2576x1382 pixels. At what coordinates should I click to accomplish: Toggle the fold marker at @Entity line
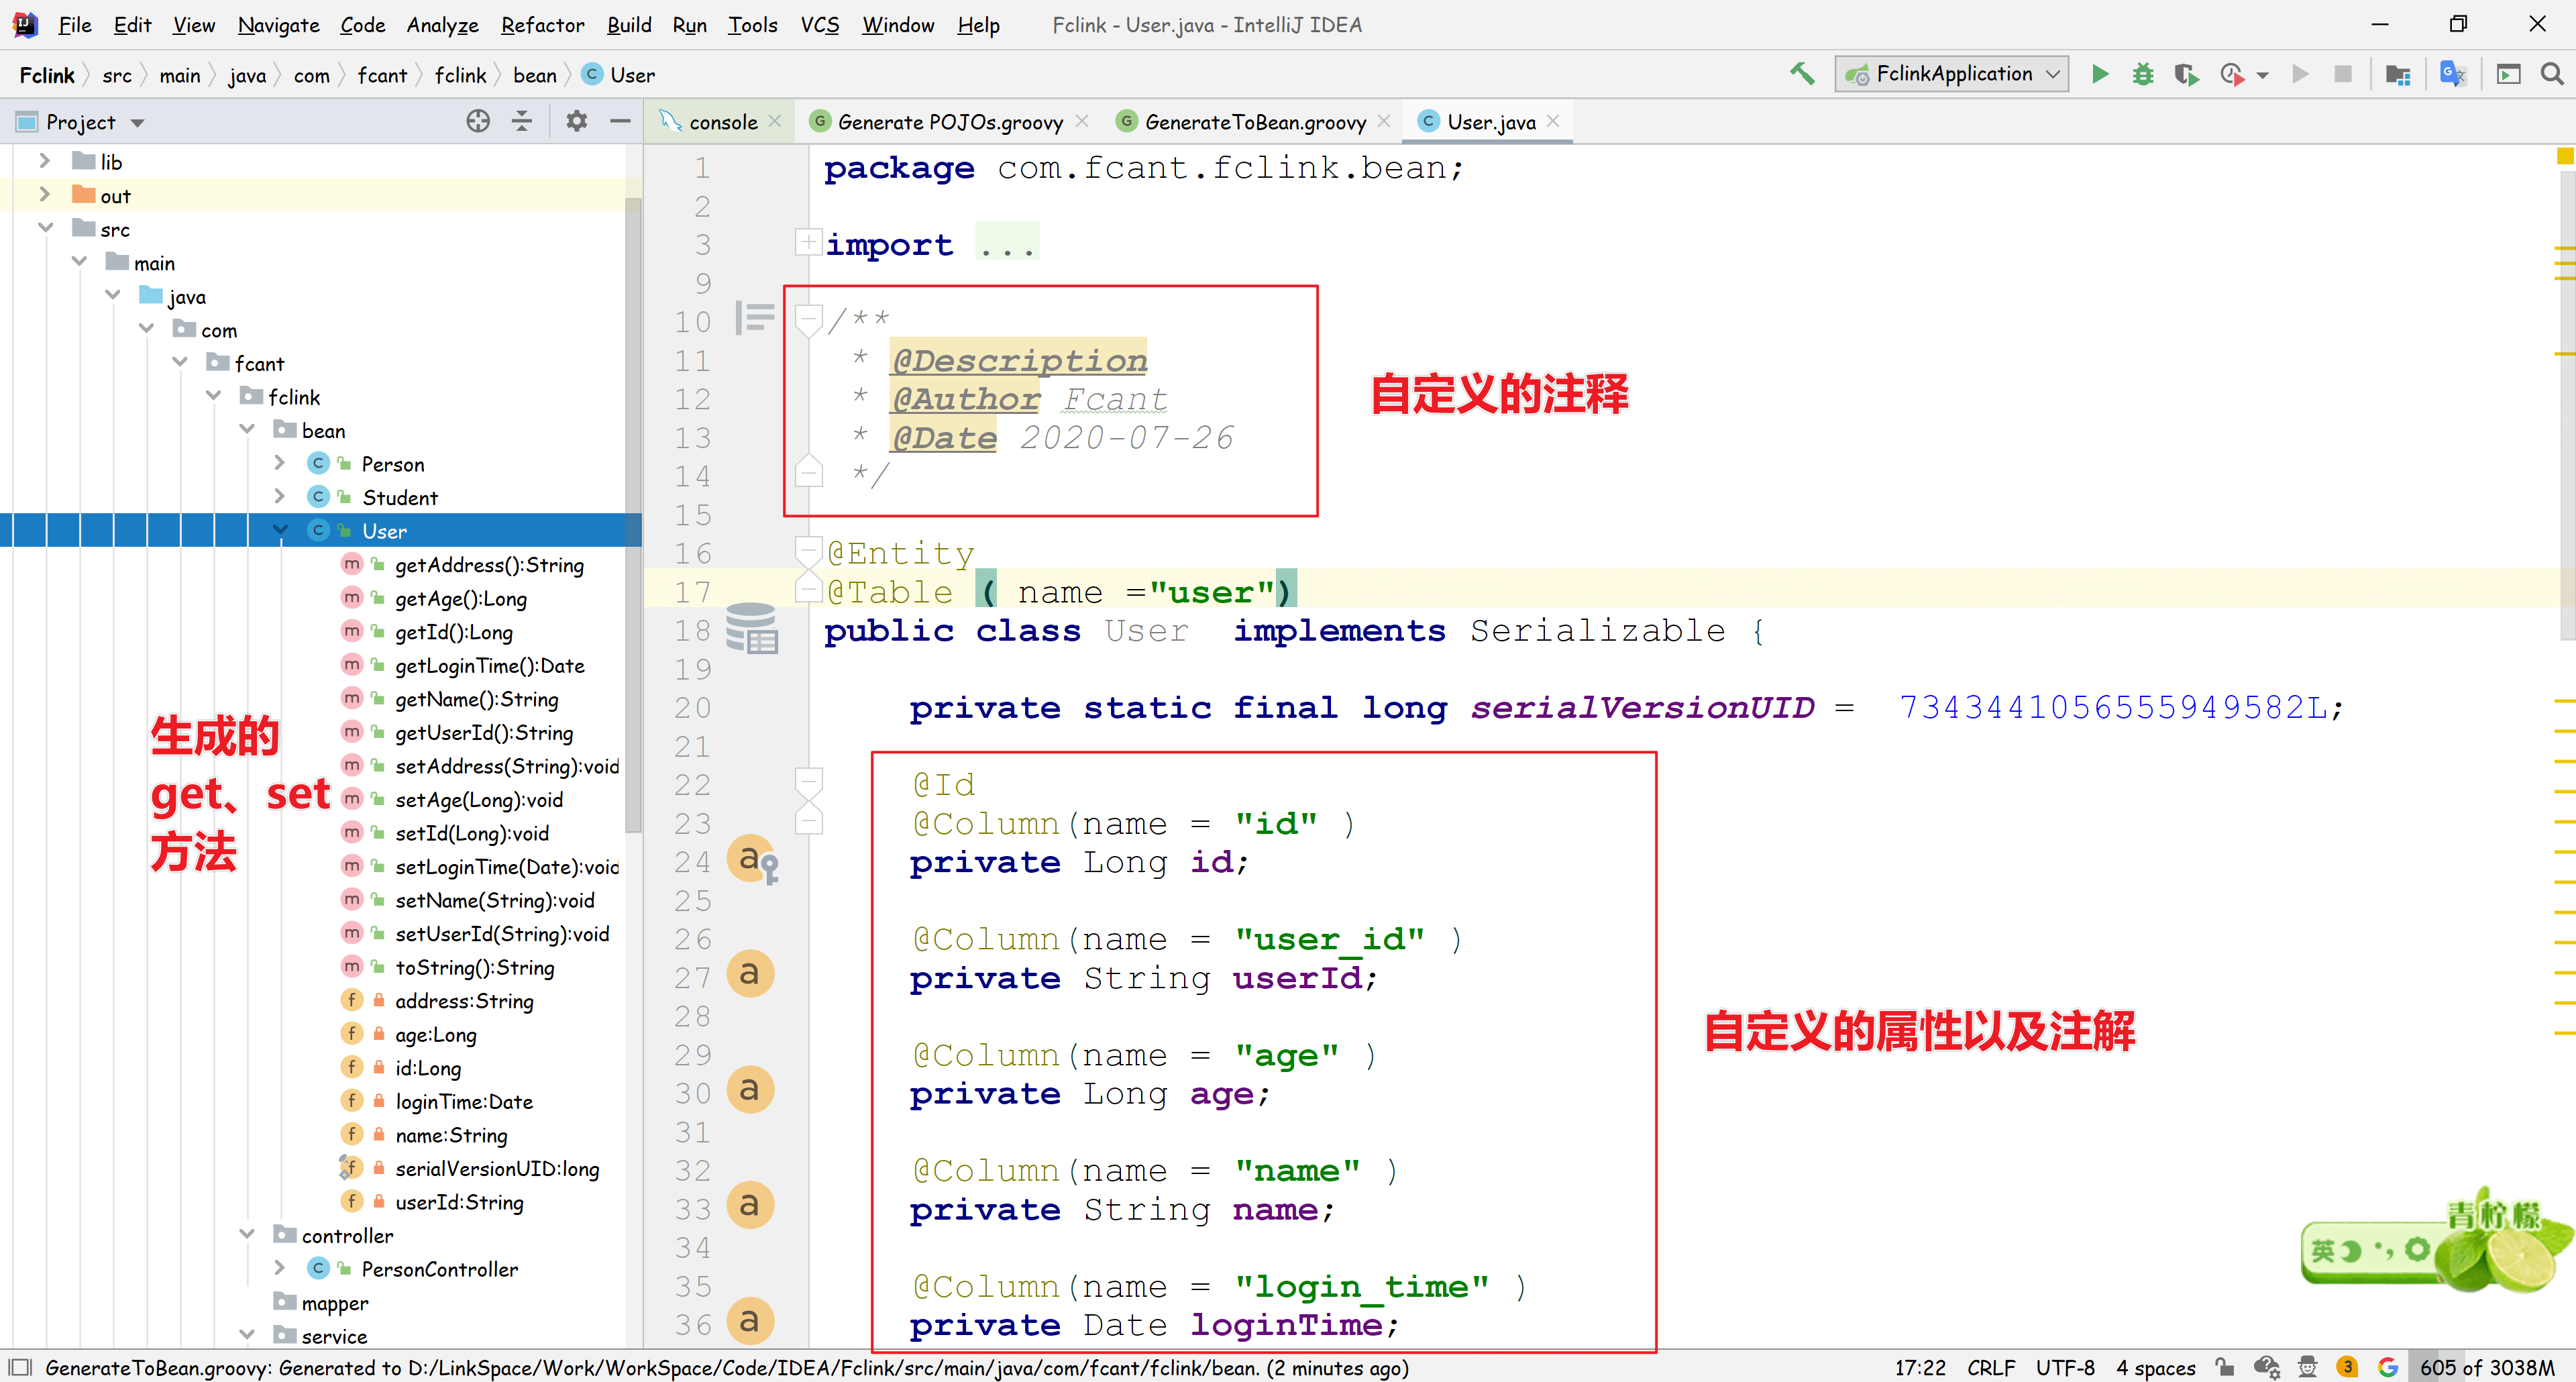click(808, 551)
